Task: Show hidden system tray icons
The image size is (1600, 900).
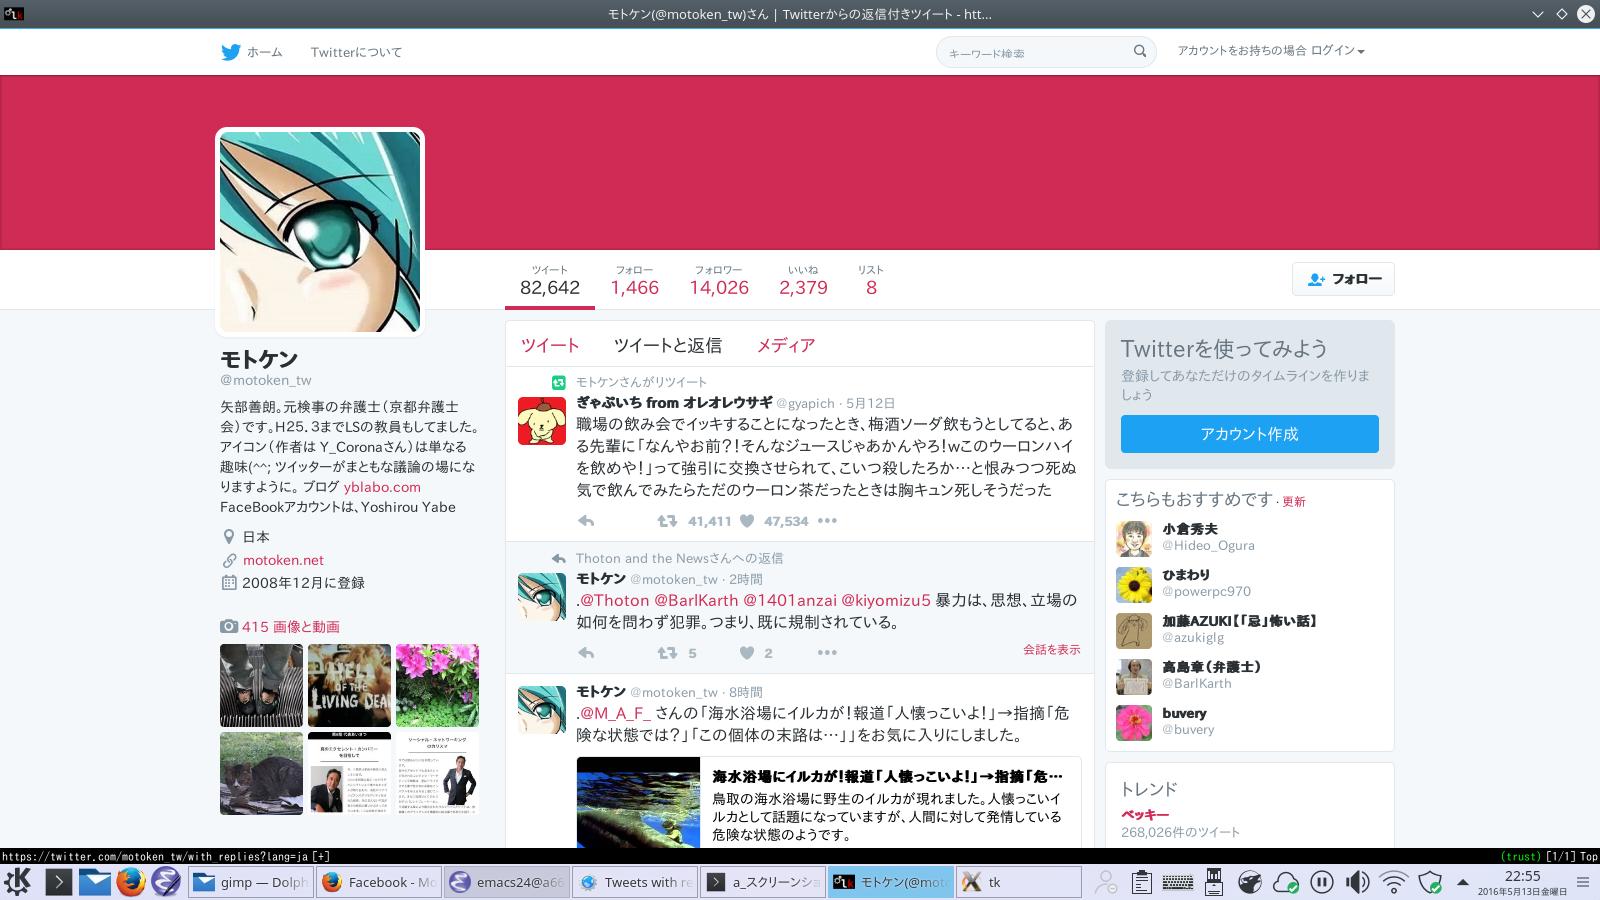Action: [x=1462, y=883]
